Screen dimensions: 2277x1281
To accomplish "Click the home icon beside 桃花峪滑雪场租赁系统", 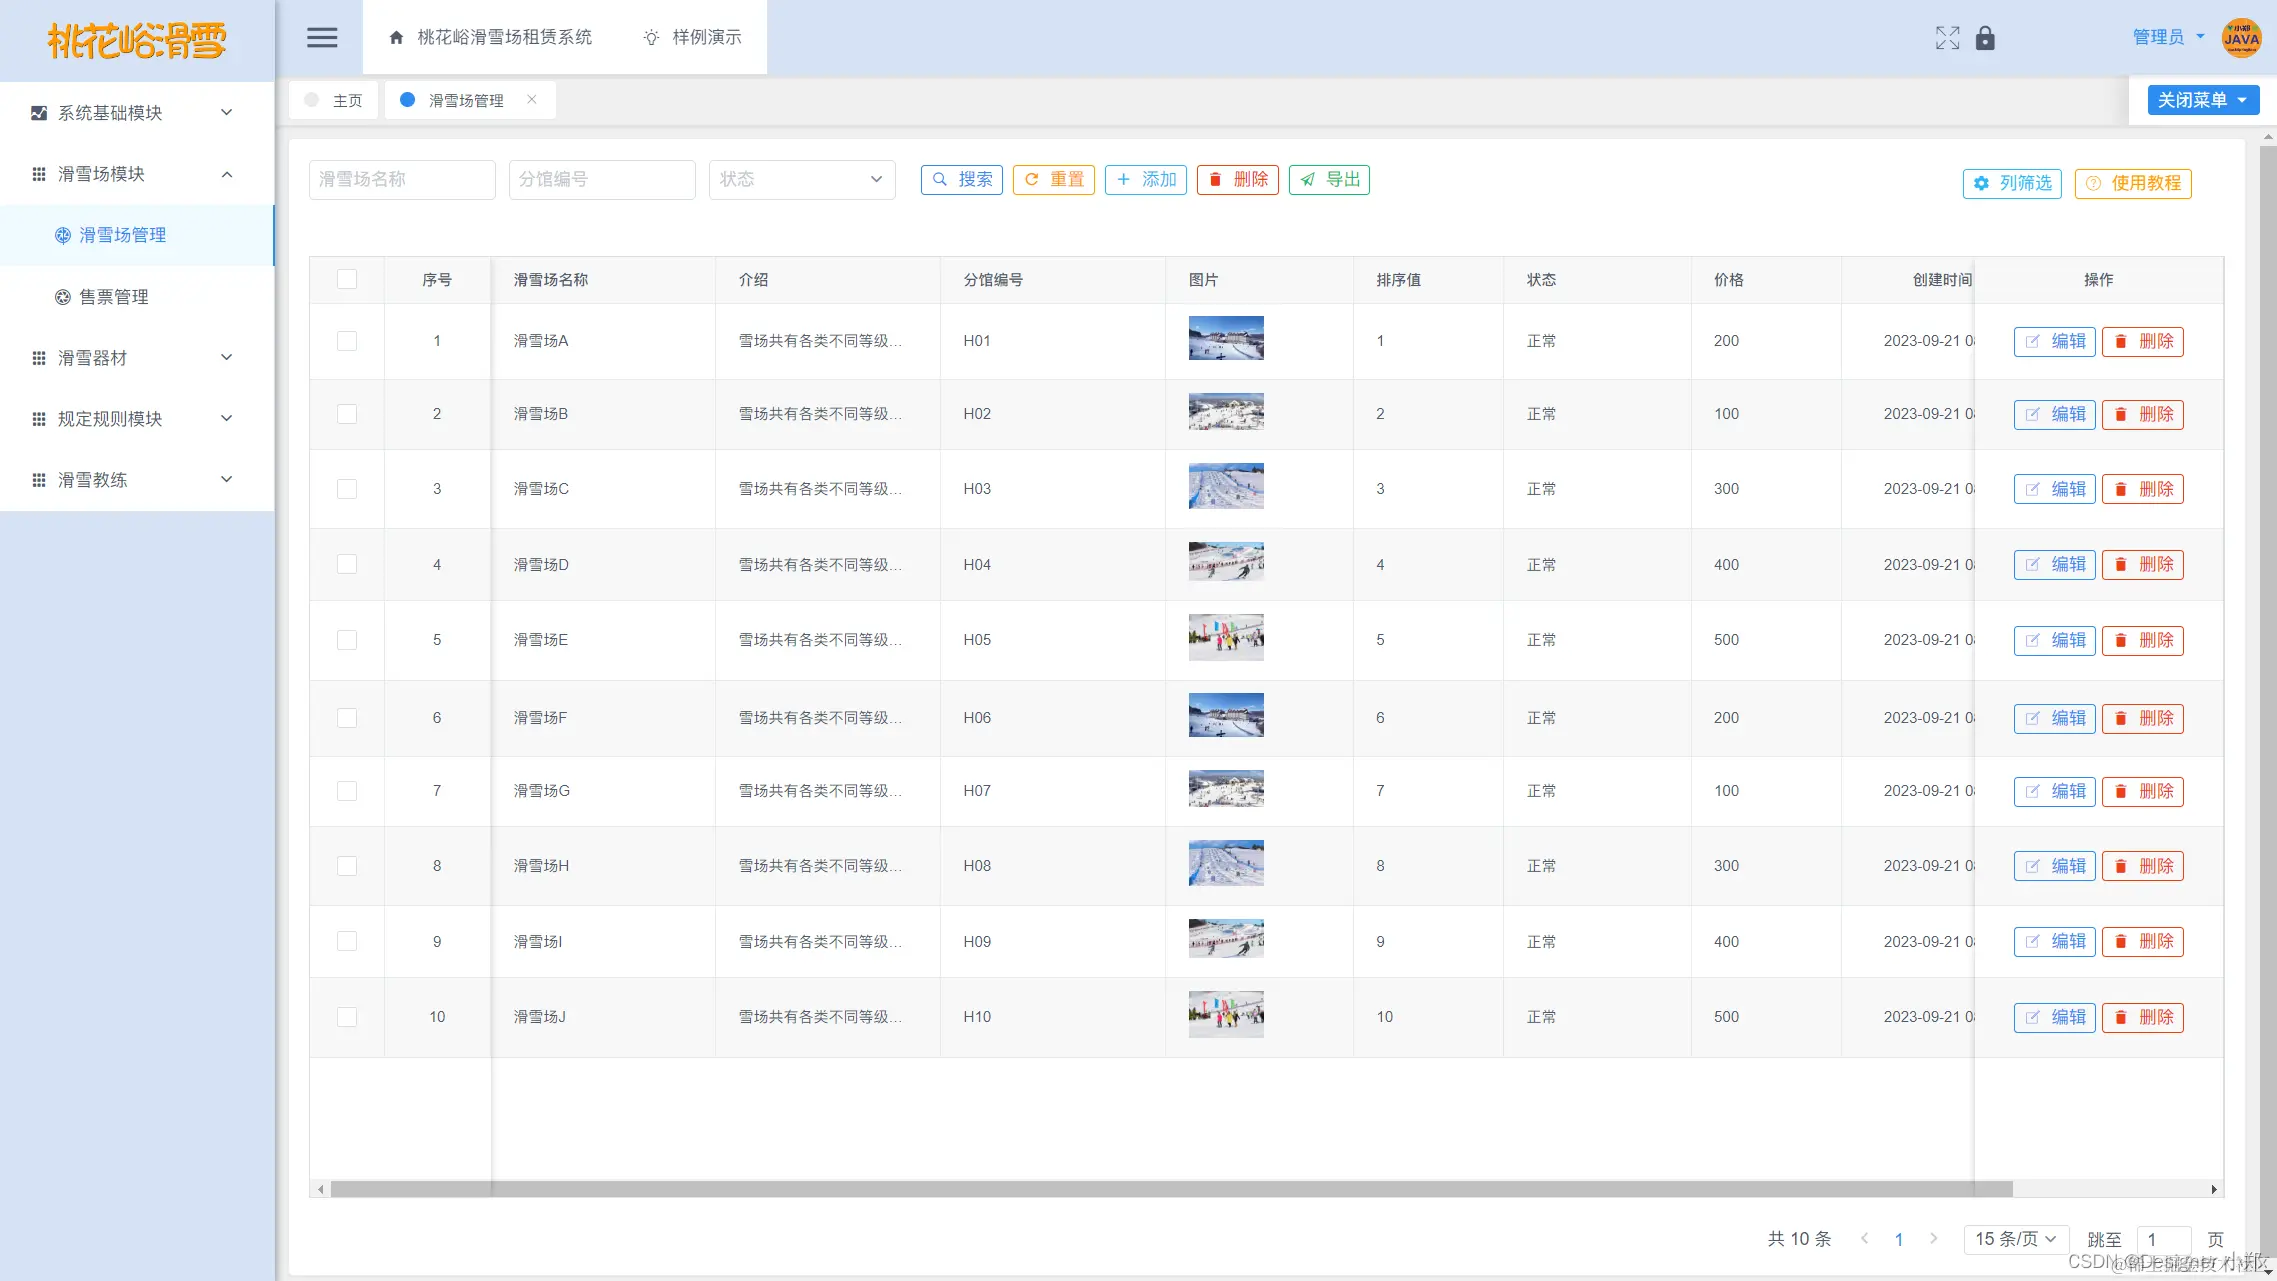I will coord(396,38).
